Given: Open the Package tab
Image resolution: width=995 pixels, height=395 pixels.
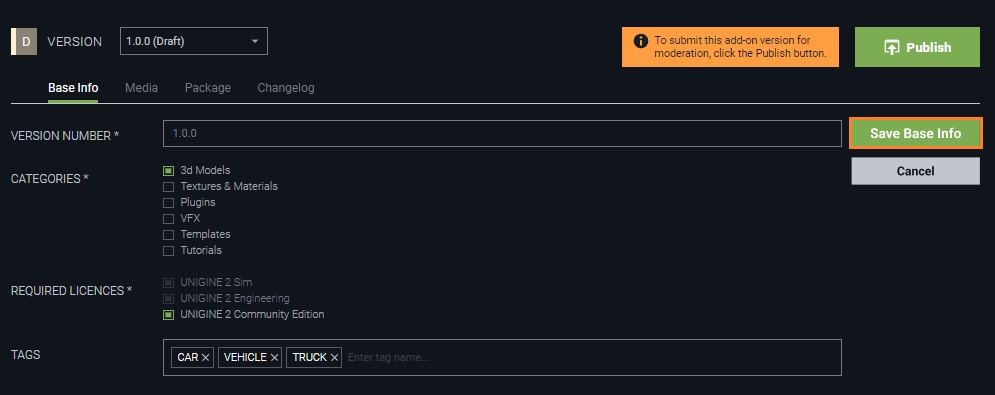Looking at the screenshot, I should (208, 88).
